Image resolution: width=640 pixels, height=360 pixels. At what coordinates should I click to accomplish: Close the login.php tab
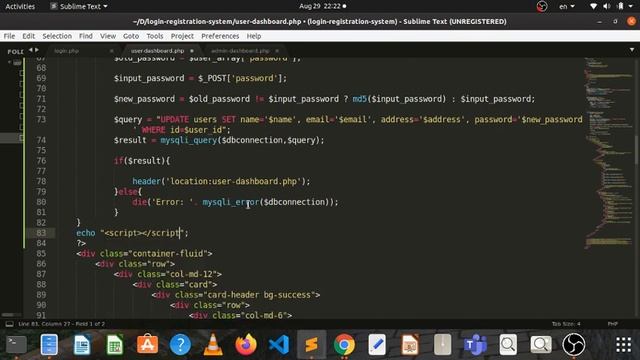(111, 51)
